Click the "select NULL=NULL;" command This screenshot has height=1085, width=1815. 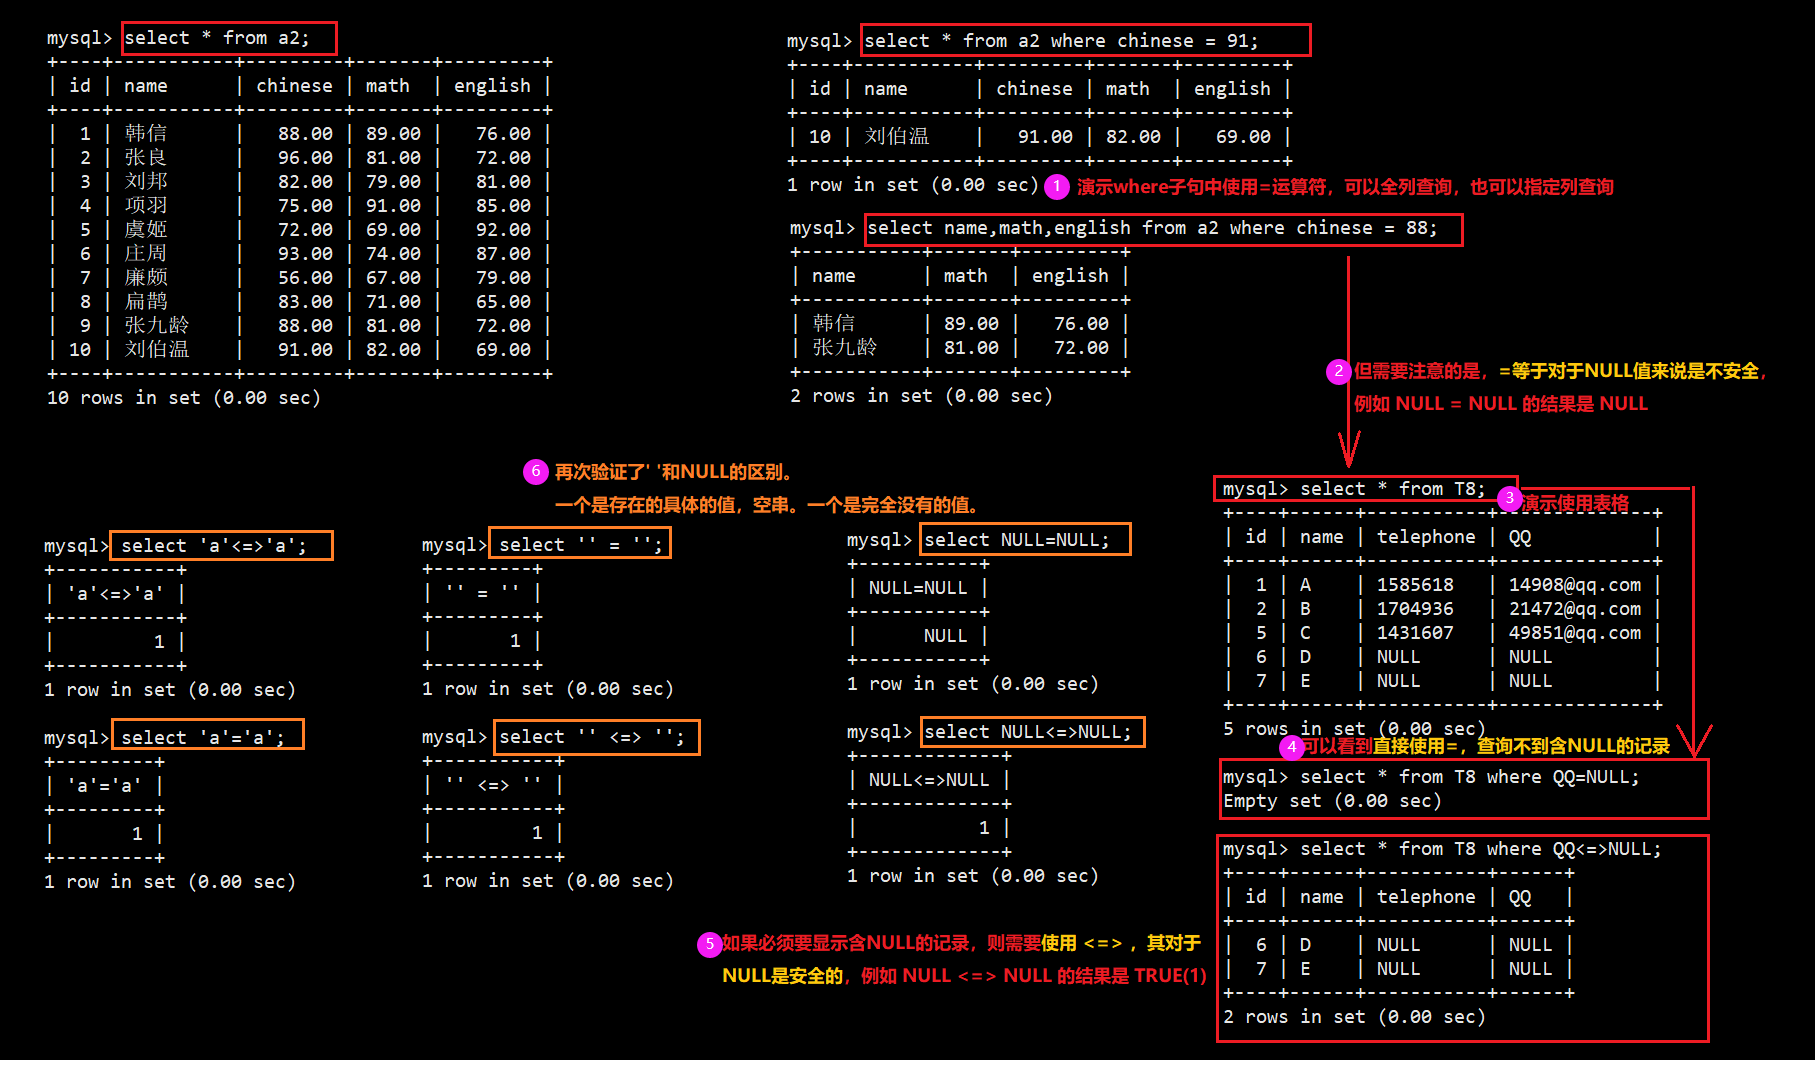click(1017, 540)
